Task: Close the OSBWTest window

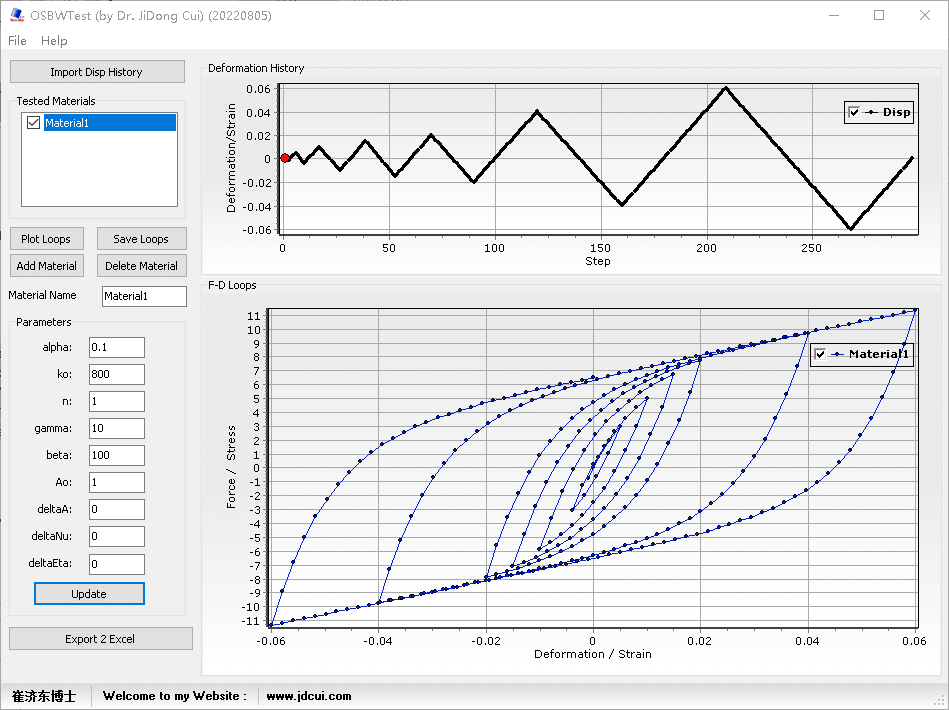Action: [925, 15]
